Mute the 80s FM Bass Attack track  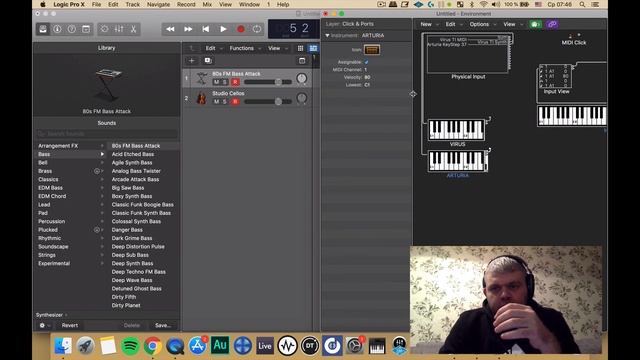pos(216,82)
